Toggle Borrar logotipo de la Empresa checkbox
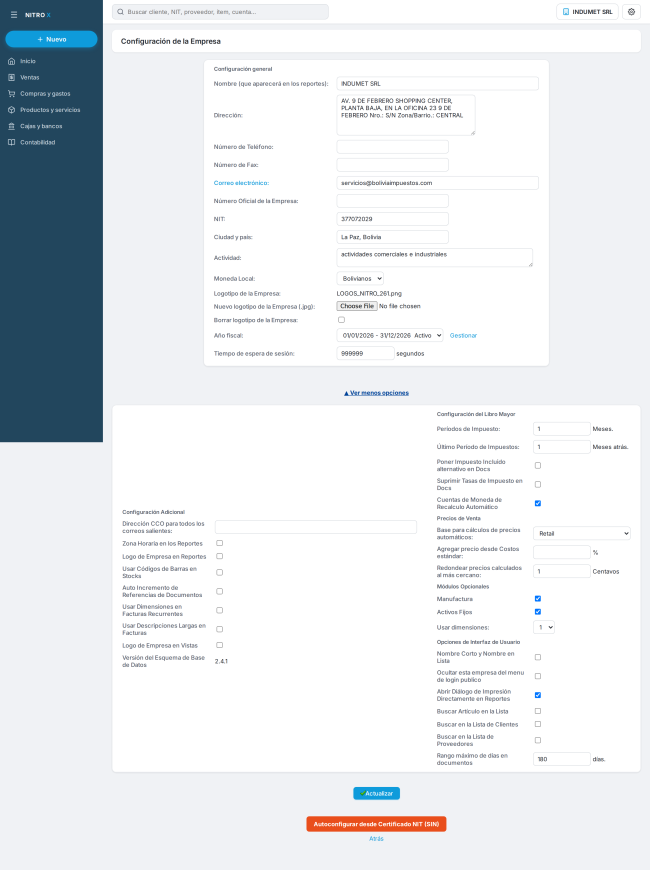The width and height of the screenshot is (650, 870). pos(341,320)
